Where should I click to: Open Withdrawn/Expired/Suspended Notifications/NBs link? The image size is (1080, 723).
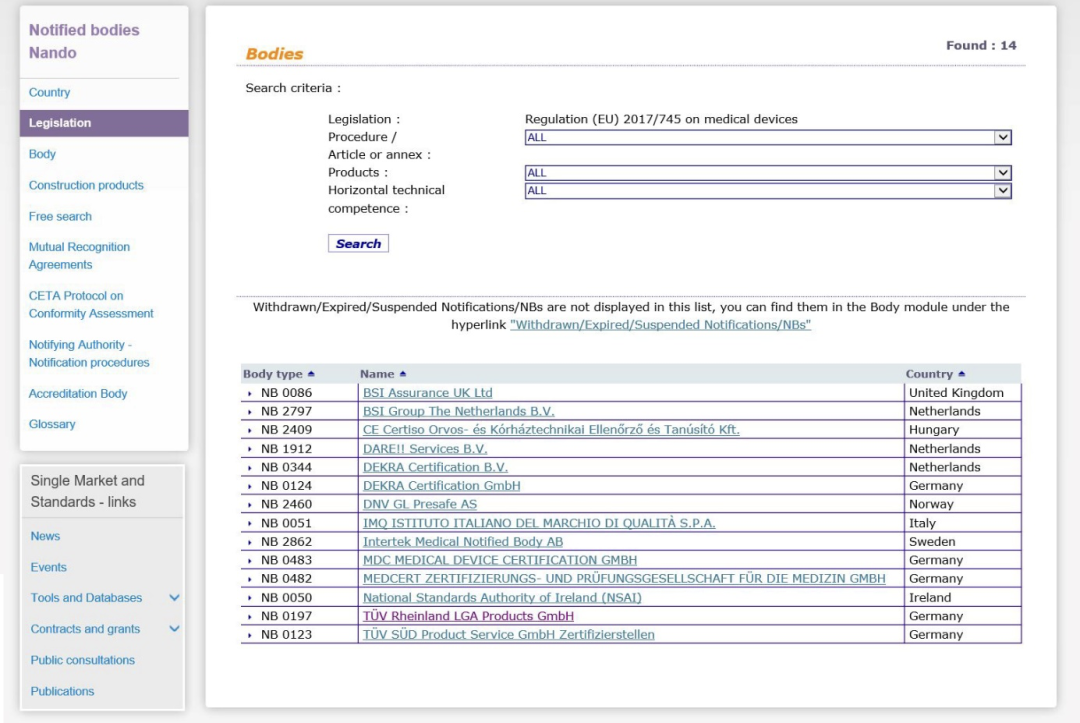(x=661, y=325)
